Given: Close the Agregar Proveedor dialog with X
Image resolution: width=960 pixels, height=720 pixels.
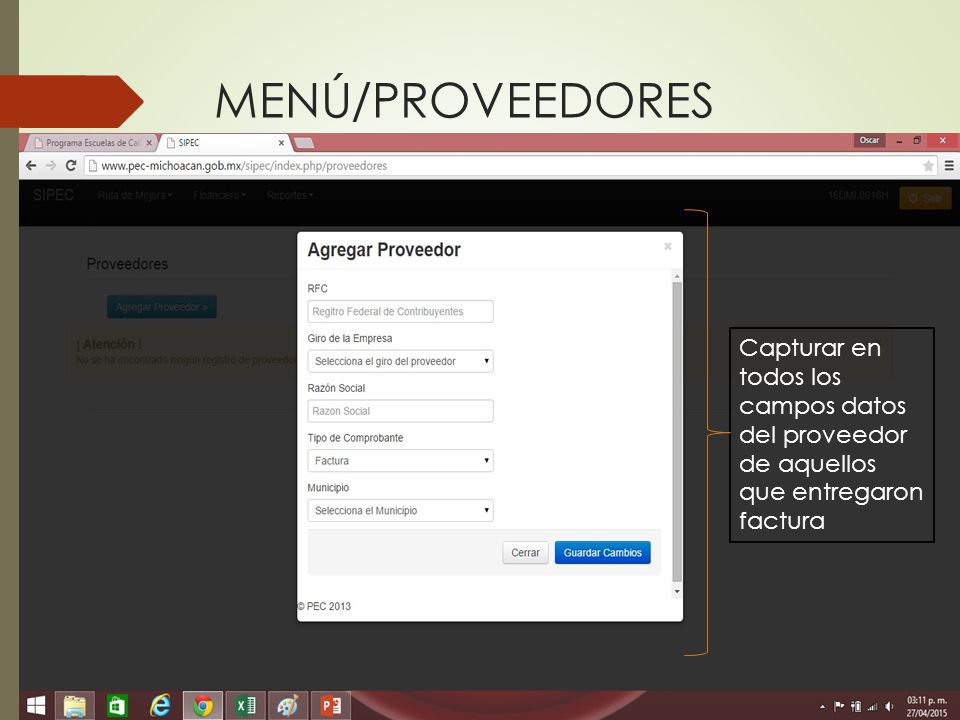Looking at the screenshot, I should (x=667, y=246).
